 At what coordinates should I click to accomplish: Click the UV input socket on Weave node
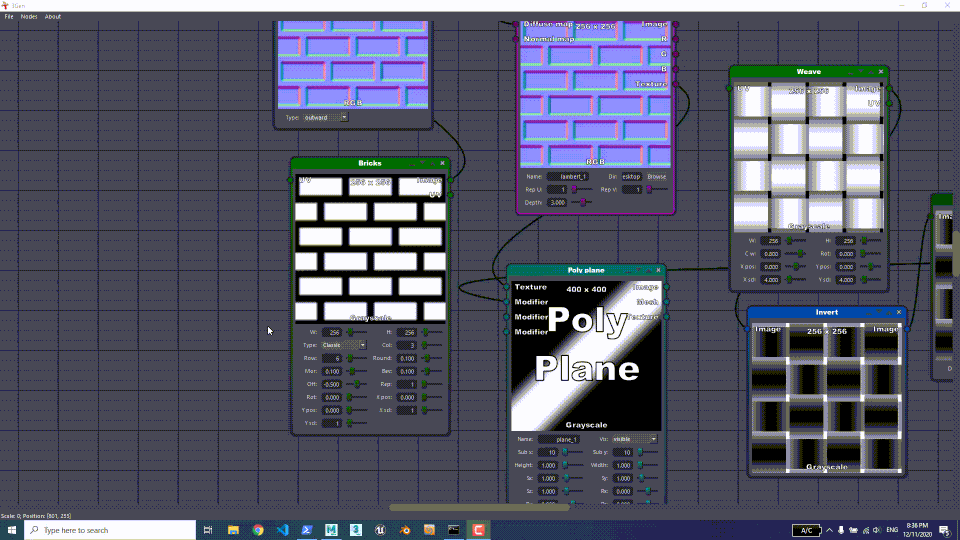click(729, 88)
